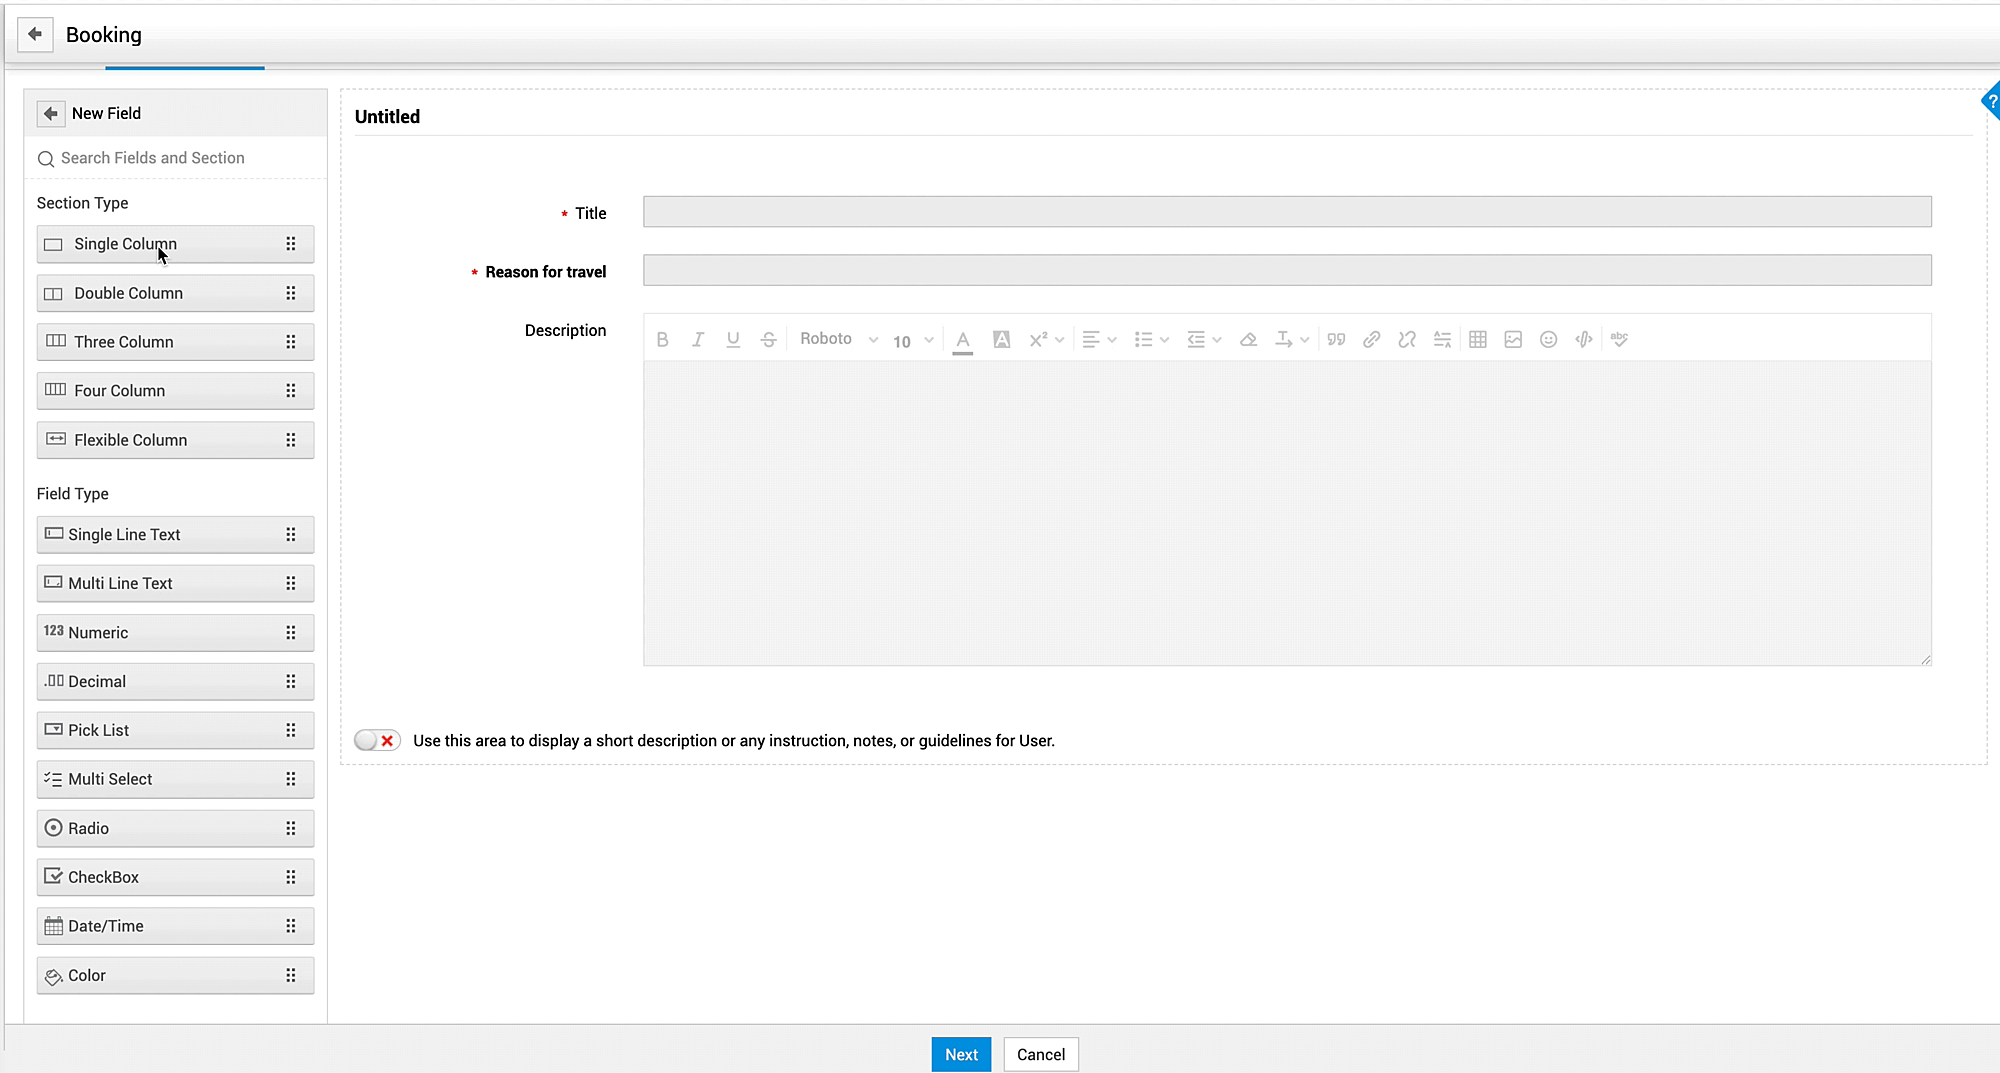Enable the short description instruction toggle
Screen dimensions: 2000x1073
pyautogui.click(x=377, y=740)
